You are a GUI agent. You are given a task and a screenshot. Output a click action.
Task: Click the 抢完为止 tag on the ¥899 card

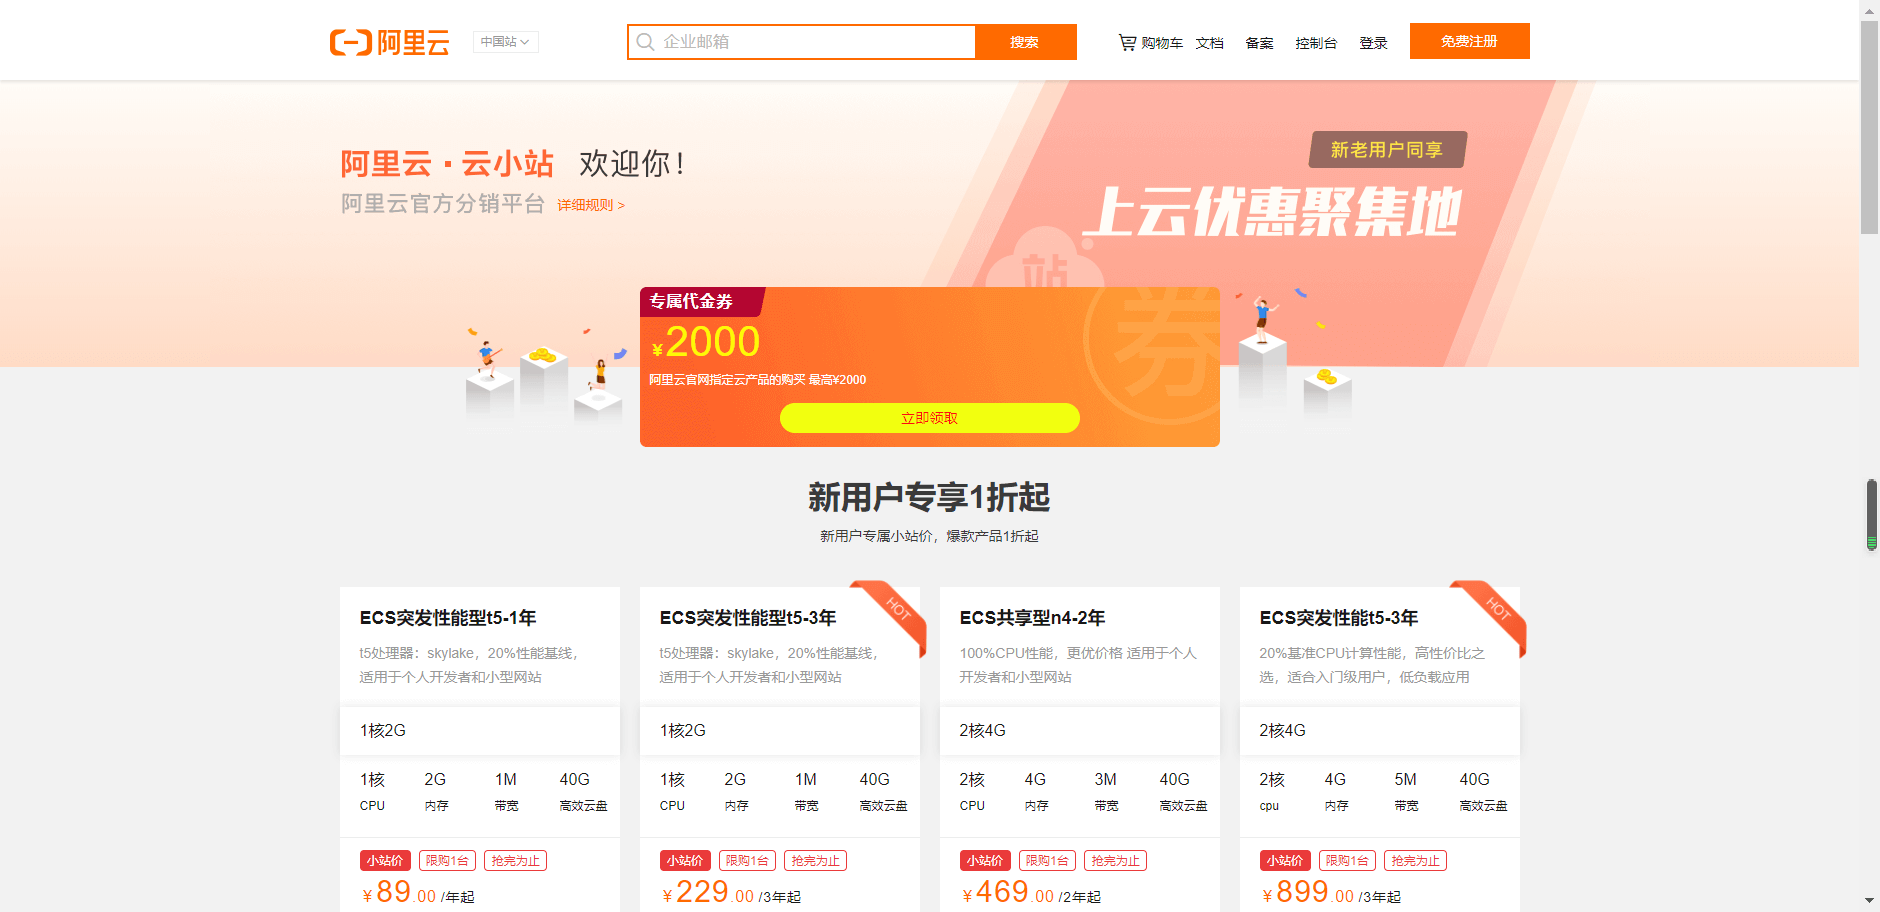pyautogui.click(x=1415, y=860)
